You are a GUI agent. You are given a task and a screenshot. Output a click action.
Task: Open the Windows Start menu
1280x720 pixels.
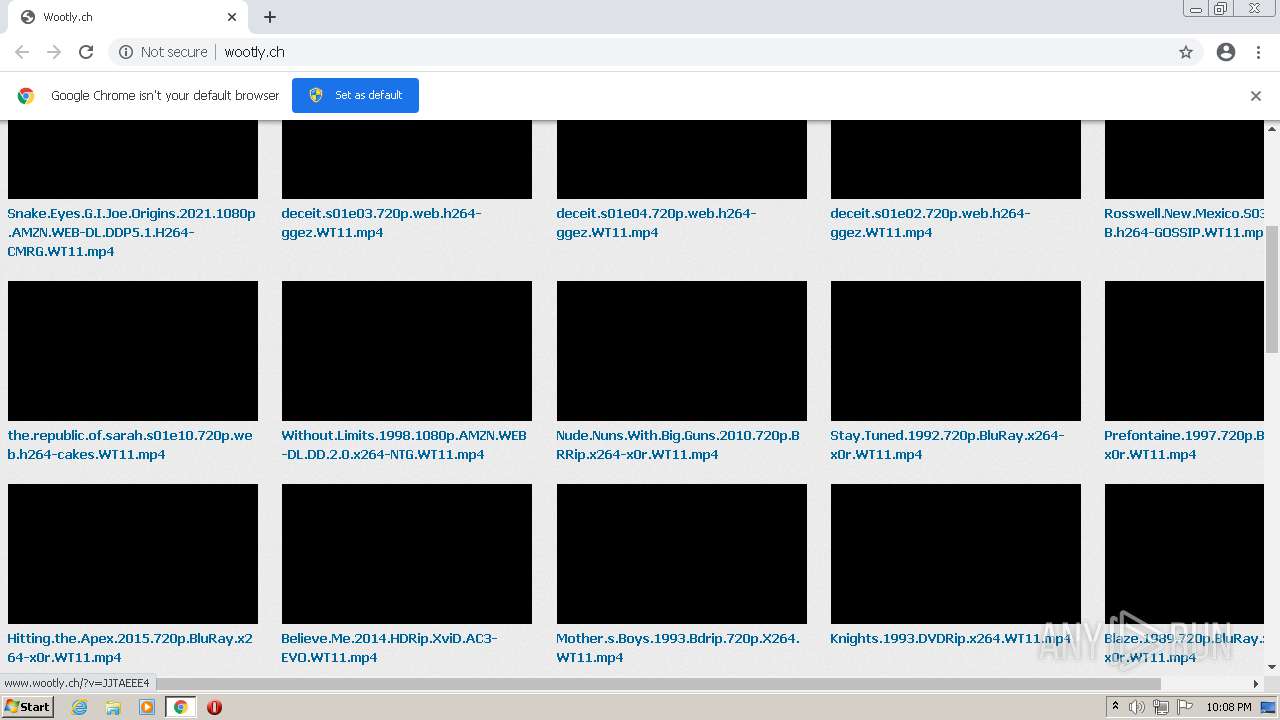click(x=28, y=706)
